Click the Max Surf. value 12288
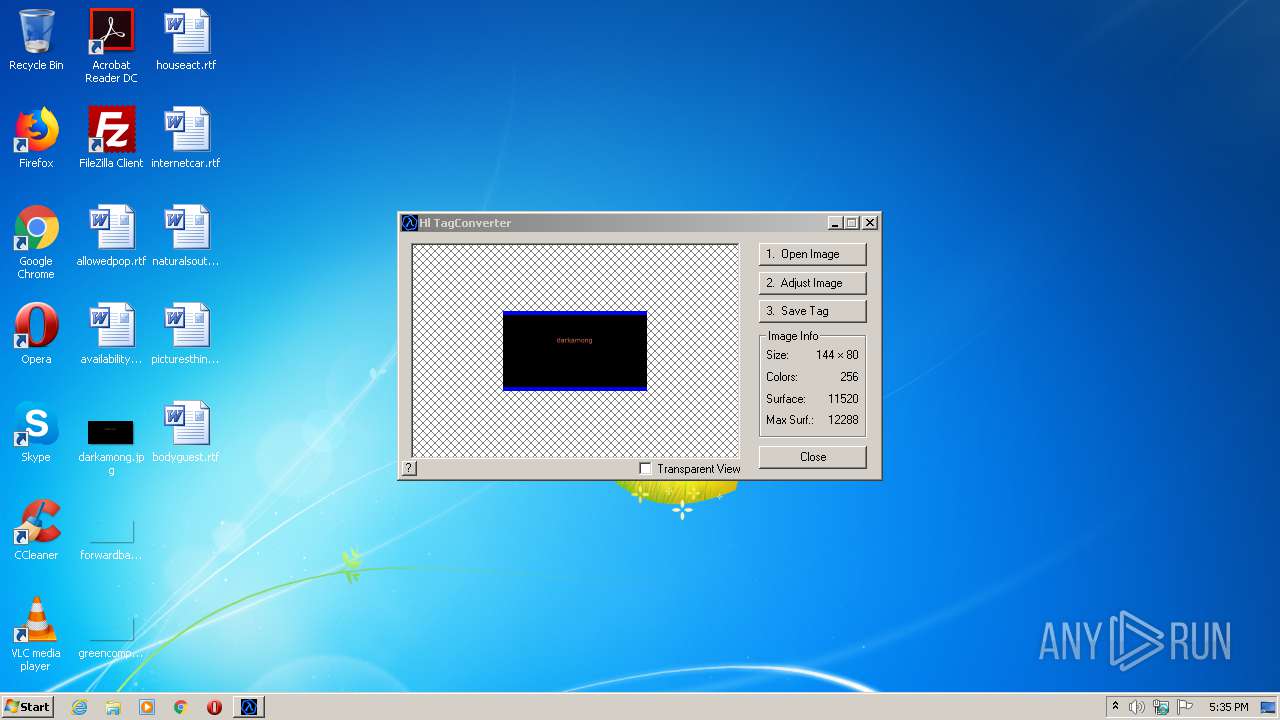Viewport: 1280px width, 720px height. pyautogui.click(x=843, y=420)
